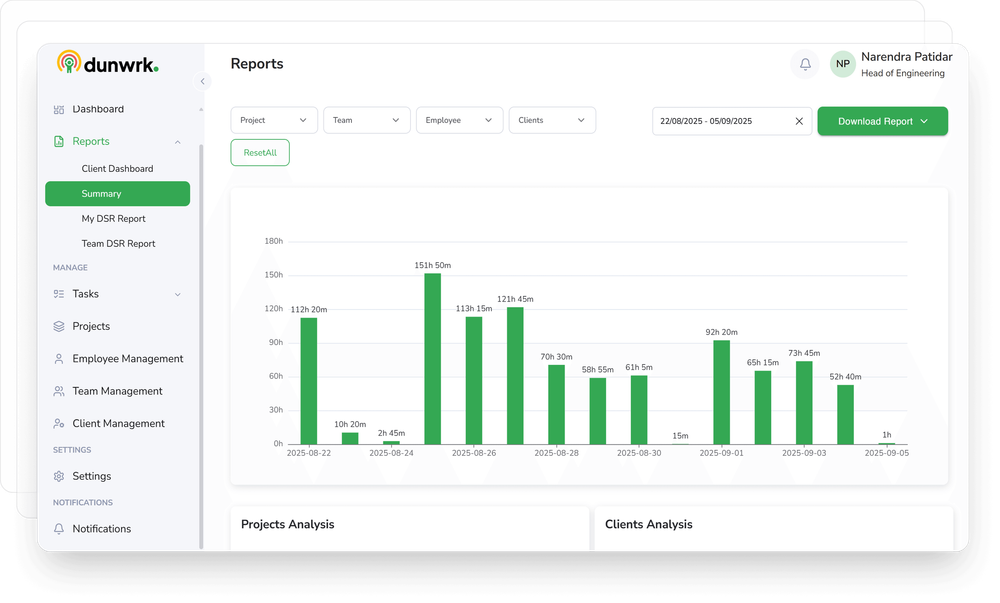Click the Notifications bell icon in sidebar
Viewport: 1000px width, 603px height.
59,529
